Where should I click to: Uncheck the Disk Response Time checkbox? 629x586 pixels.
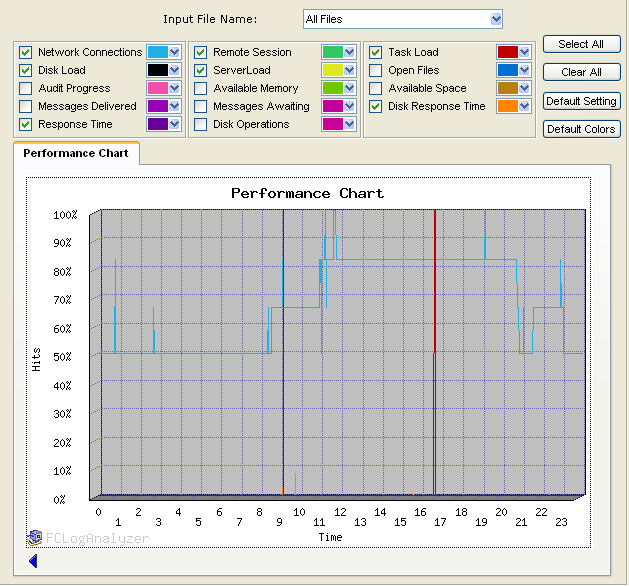376,106
